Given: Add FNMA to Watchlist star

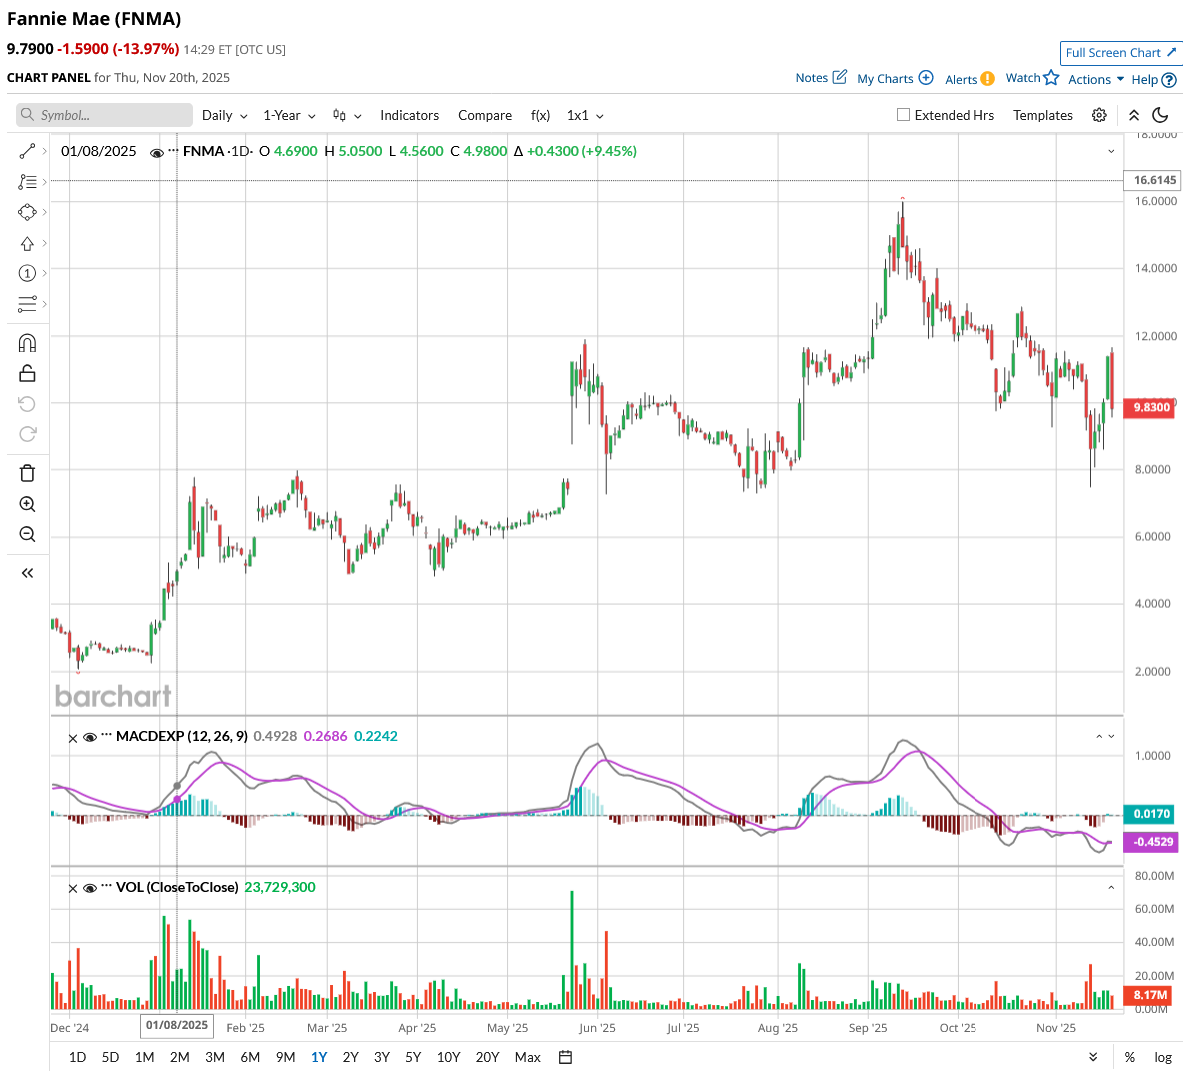Looking at the screenshot, I should (1032, 78).
